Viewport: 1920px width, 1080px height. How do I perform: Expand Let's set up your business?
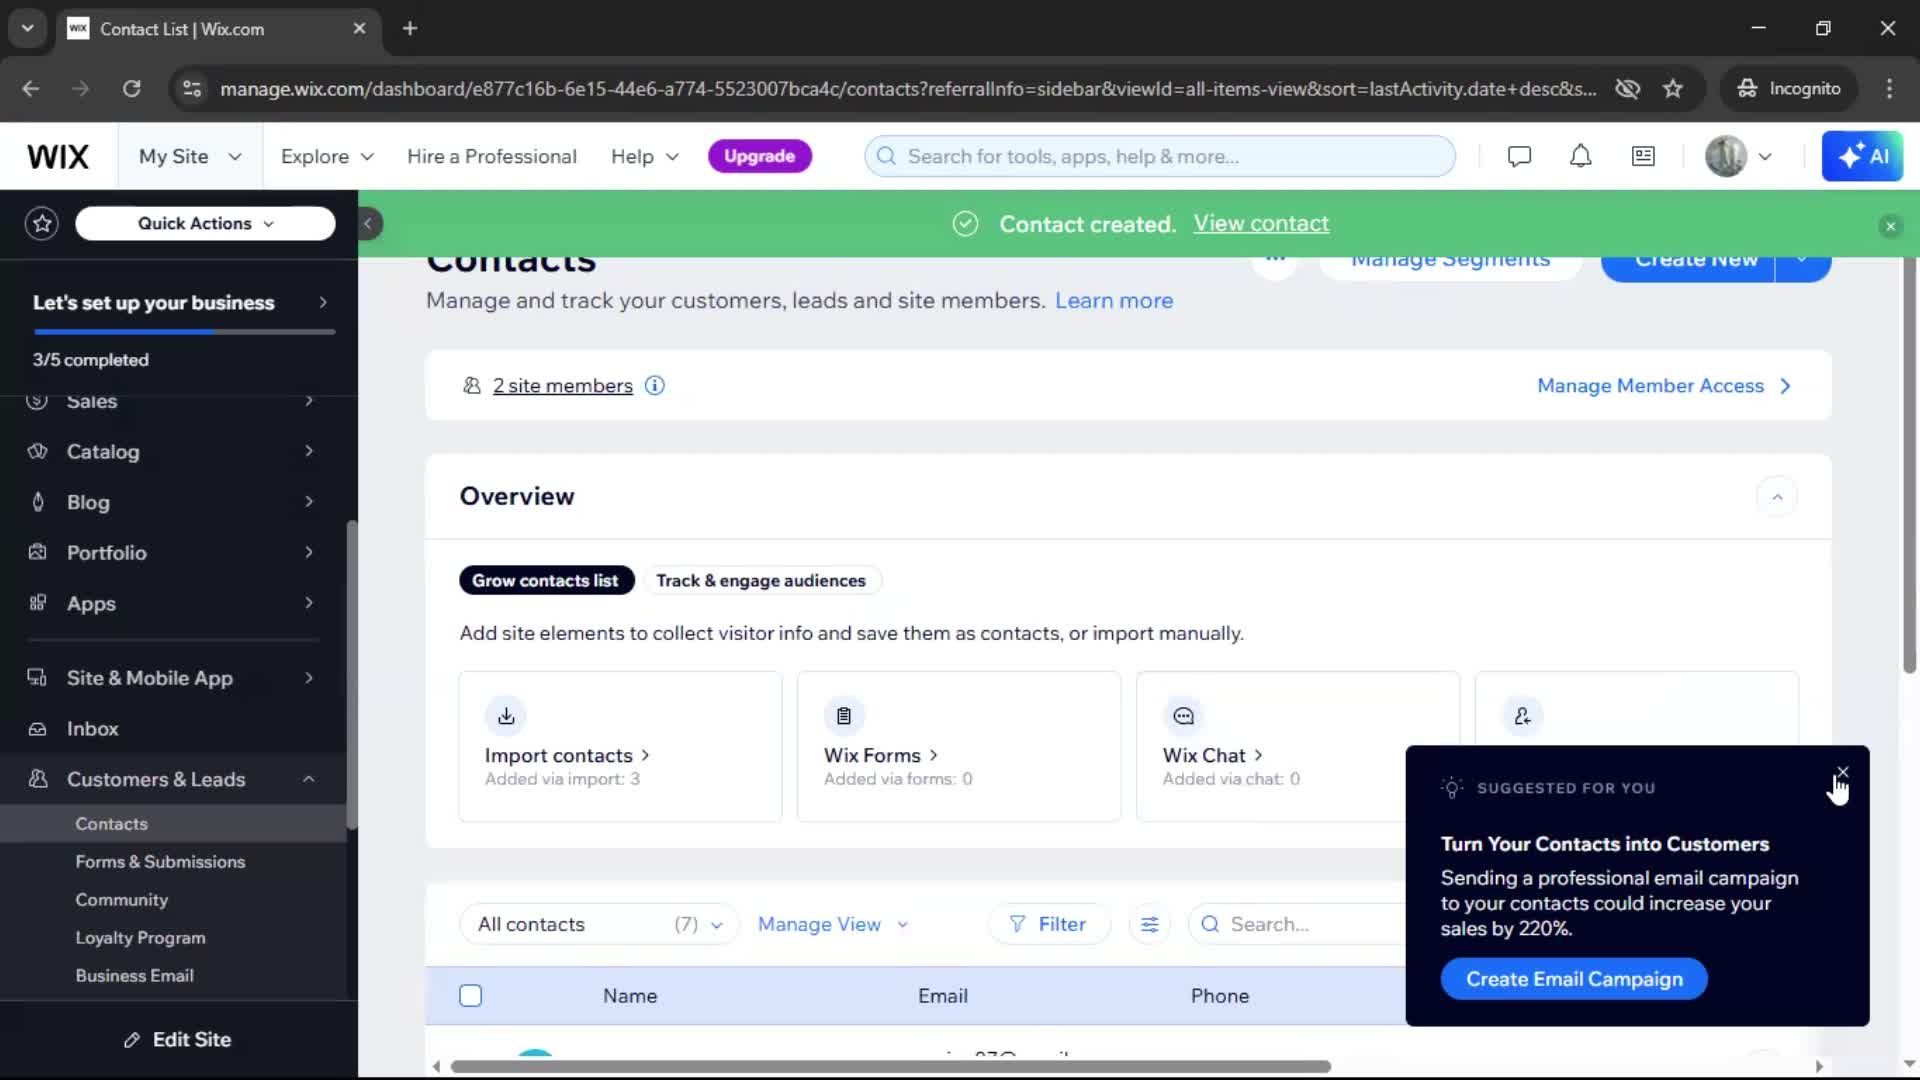[x=179, y=303]
